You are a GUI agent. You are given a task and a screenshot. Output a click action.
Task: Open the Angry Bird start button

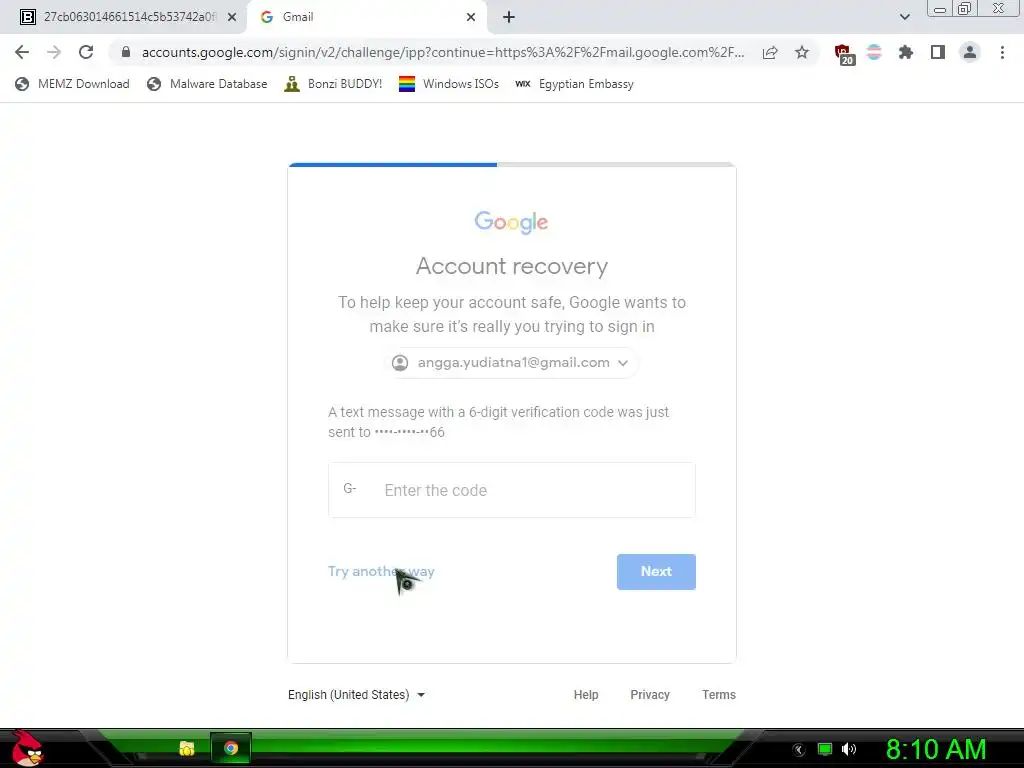click(x=27, y=748)
